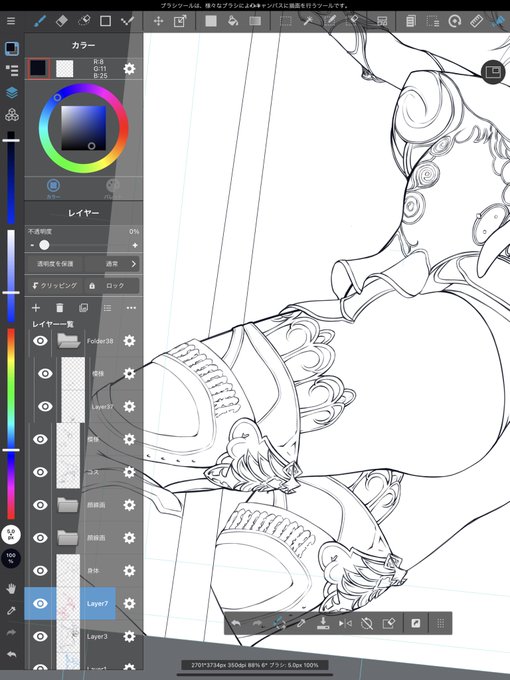
Task: Select the Eraser tool in top toolbar
Action: (62, 21)
